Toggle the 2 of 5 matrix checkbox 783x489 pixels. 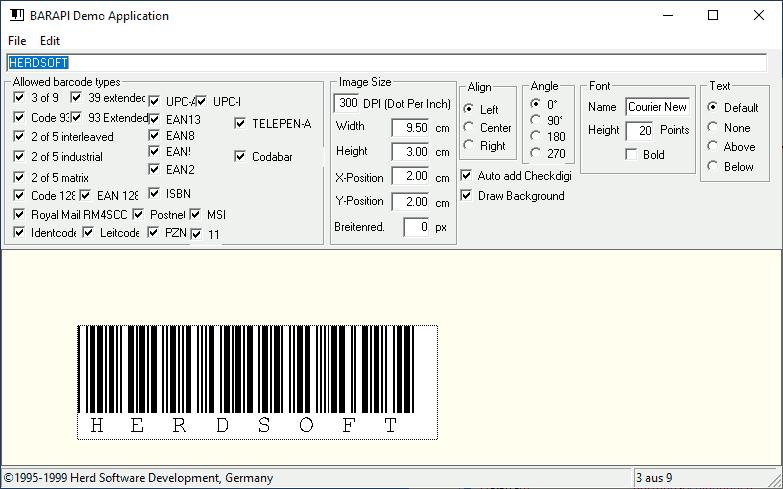tap(19, 177)
